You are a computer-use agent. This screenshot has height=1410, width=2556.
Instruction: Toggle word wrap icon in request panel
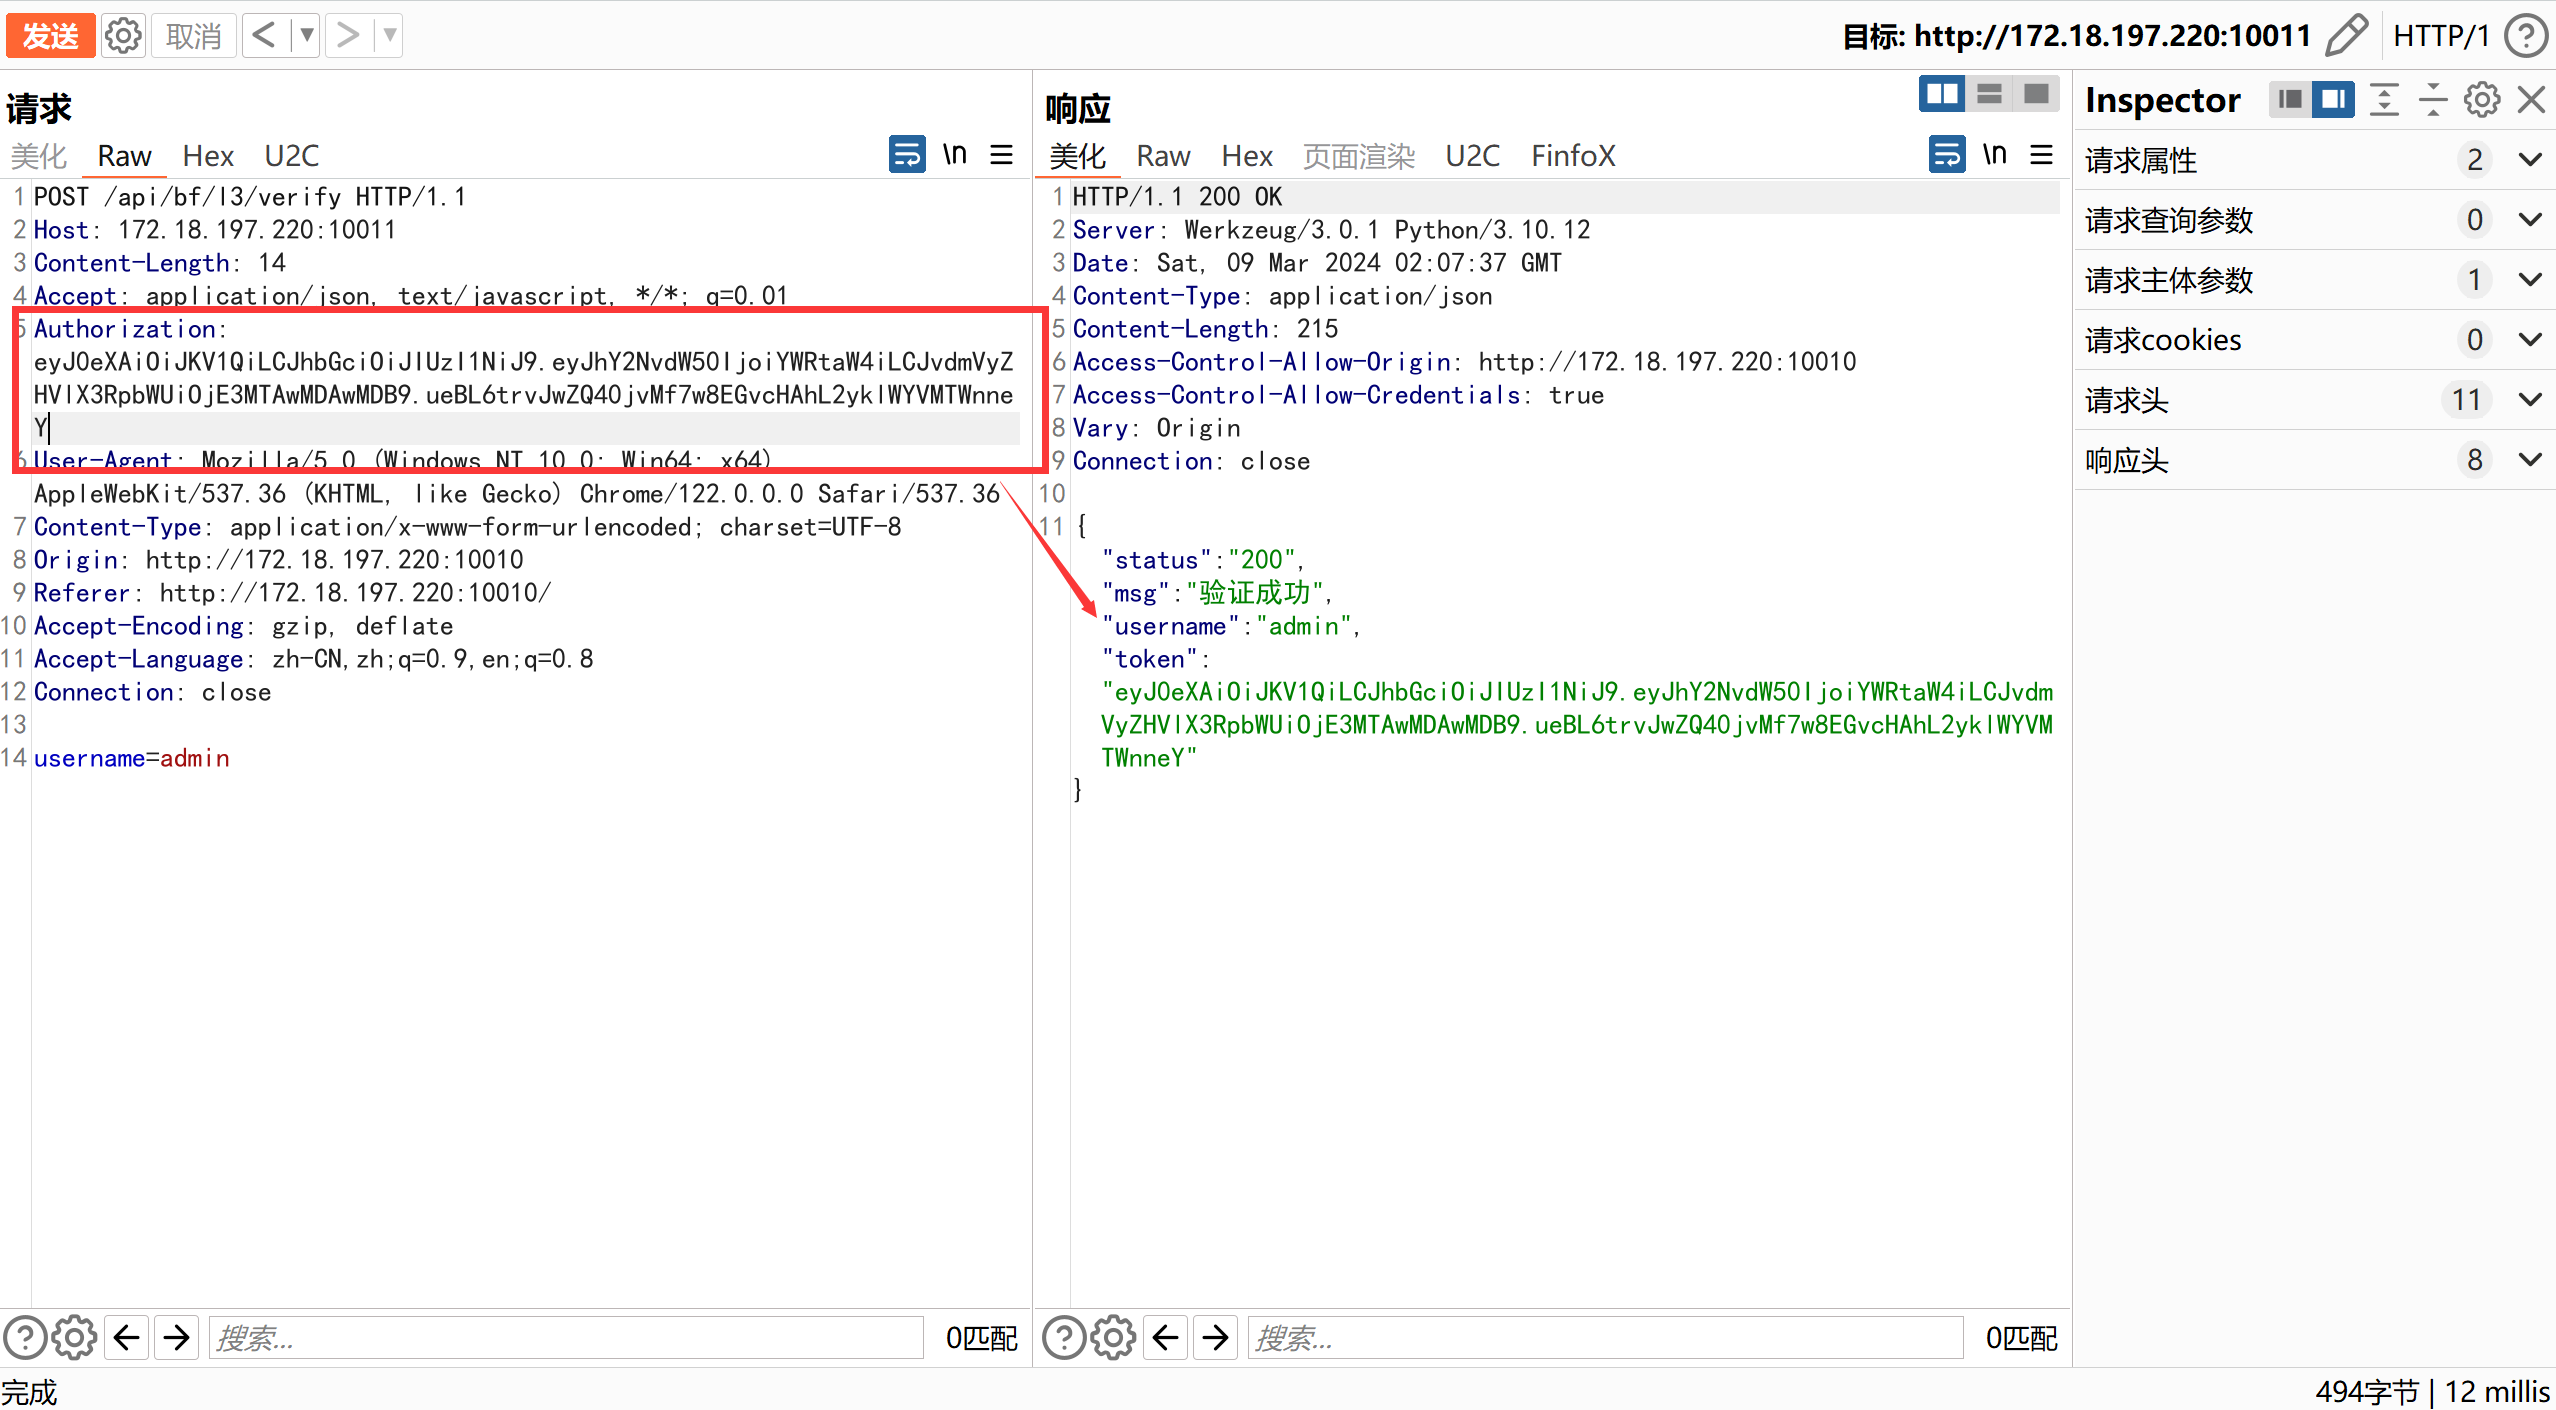[x=906, y=155]
